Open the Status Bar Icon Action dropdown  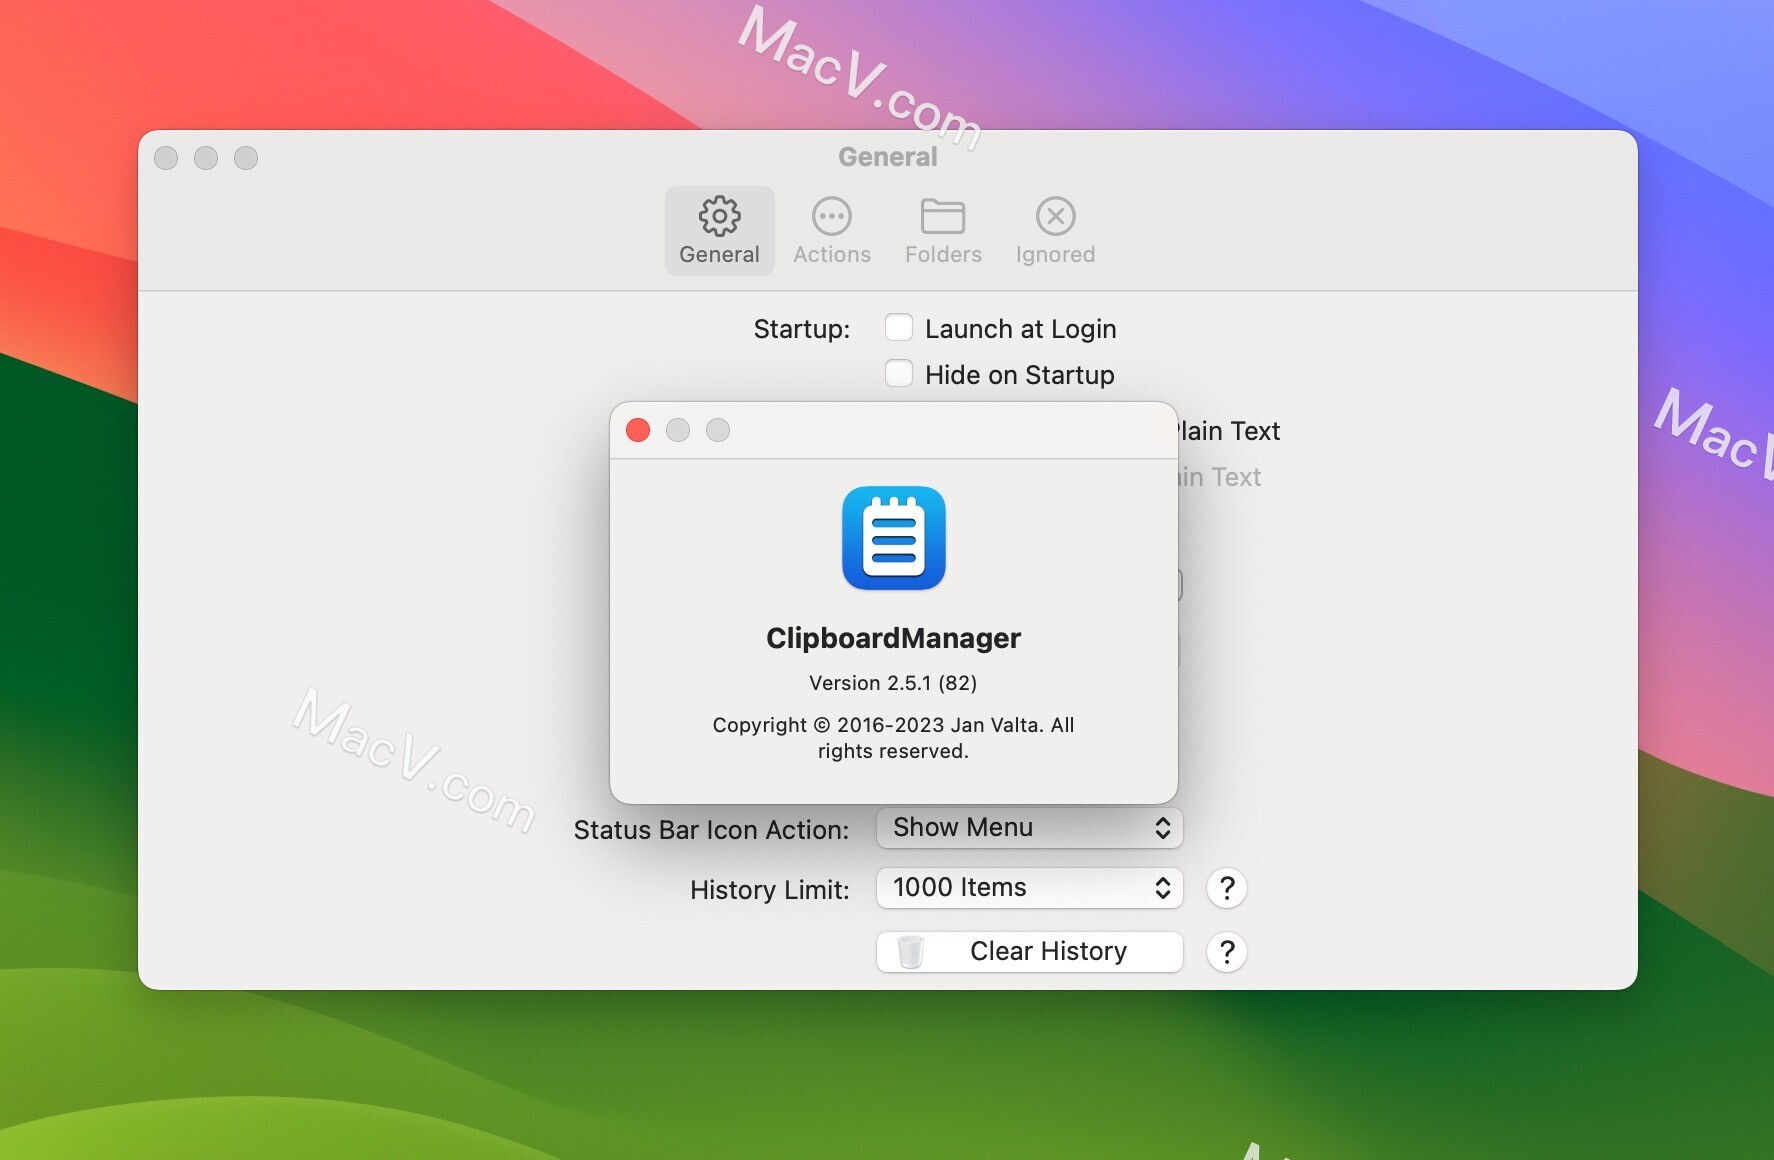pyautogui.click(x=1029, y=828)
